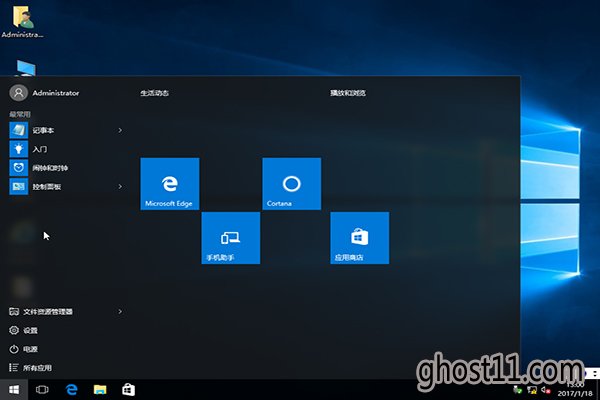
Task: Expand the 控制面板 jump list chevron
Action: [x=120, y=186]
